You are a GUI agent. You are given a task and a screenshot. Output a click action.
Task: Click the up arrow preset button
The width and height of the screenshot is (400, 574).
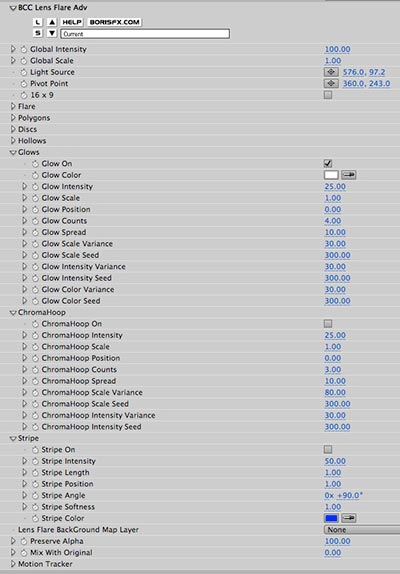(52, 22)
